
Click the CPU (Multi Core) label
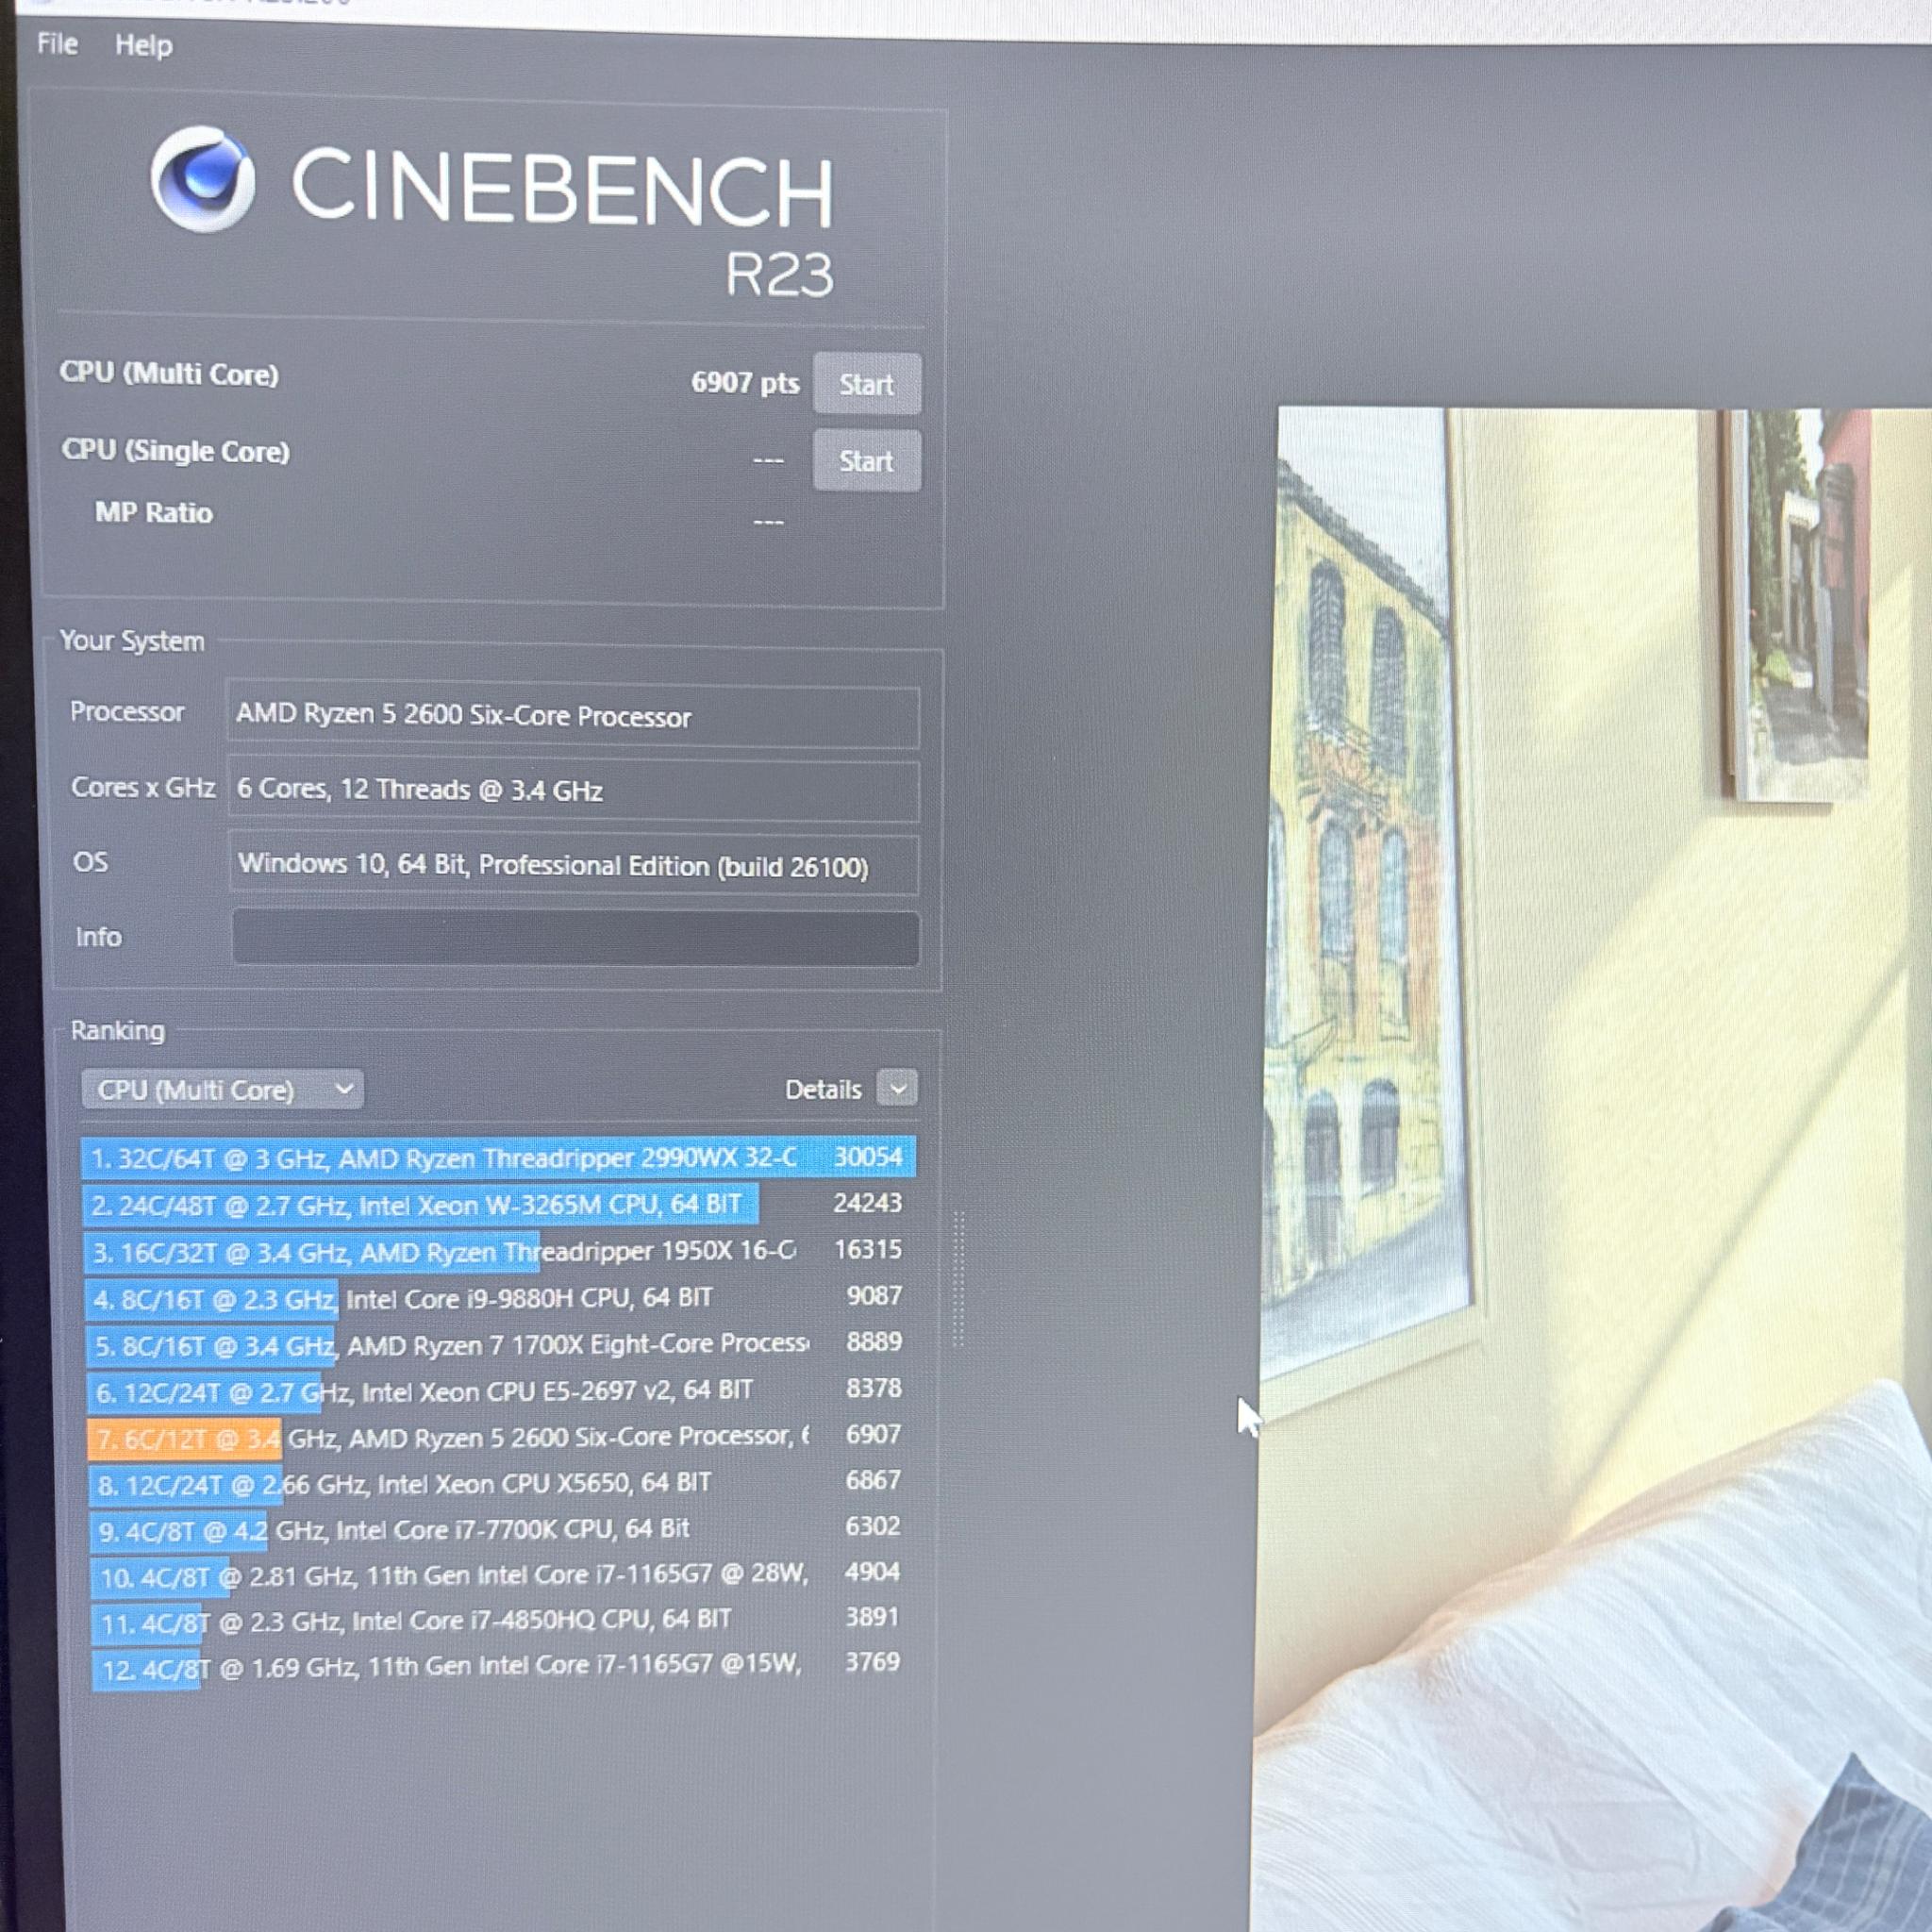pos(169,374)
